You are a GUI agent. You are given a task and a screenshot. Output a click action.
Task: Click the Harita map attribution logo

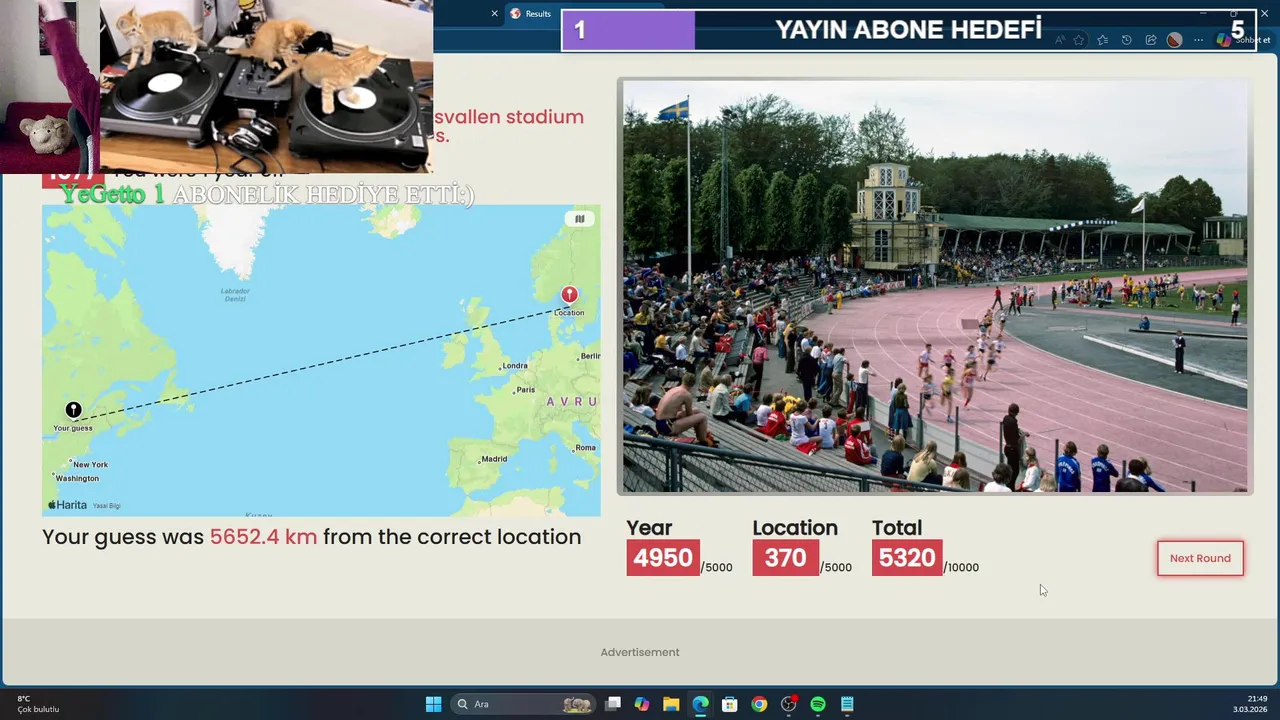(x=67, y=505)
